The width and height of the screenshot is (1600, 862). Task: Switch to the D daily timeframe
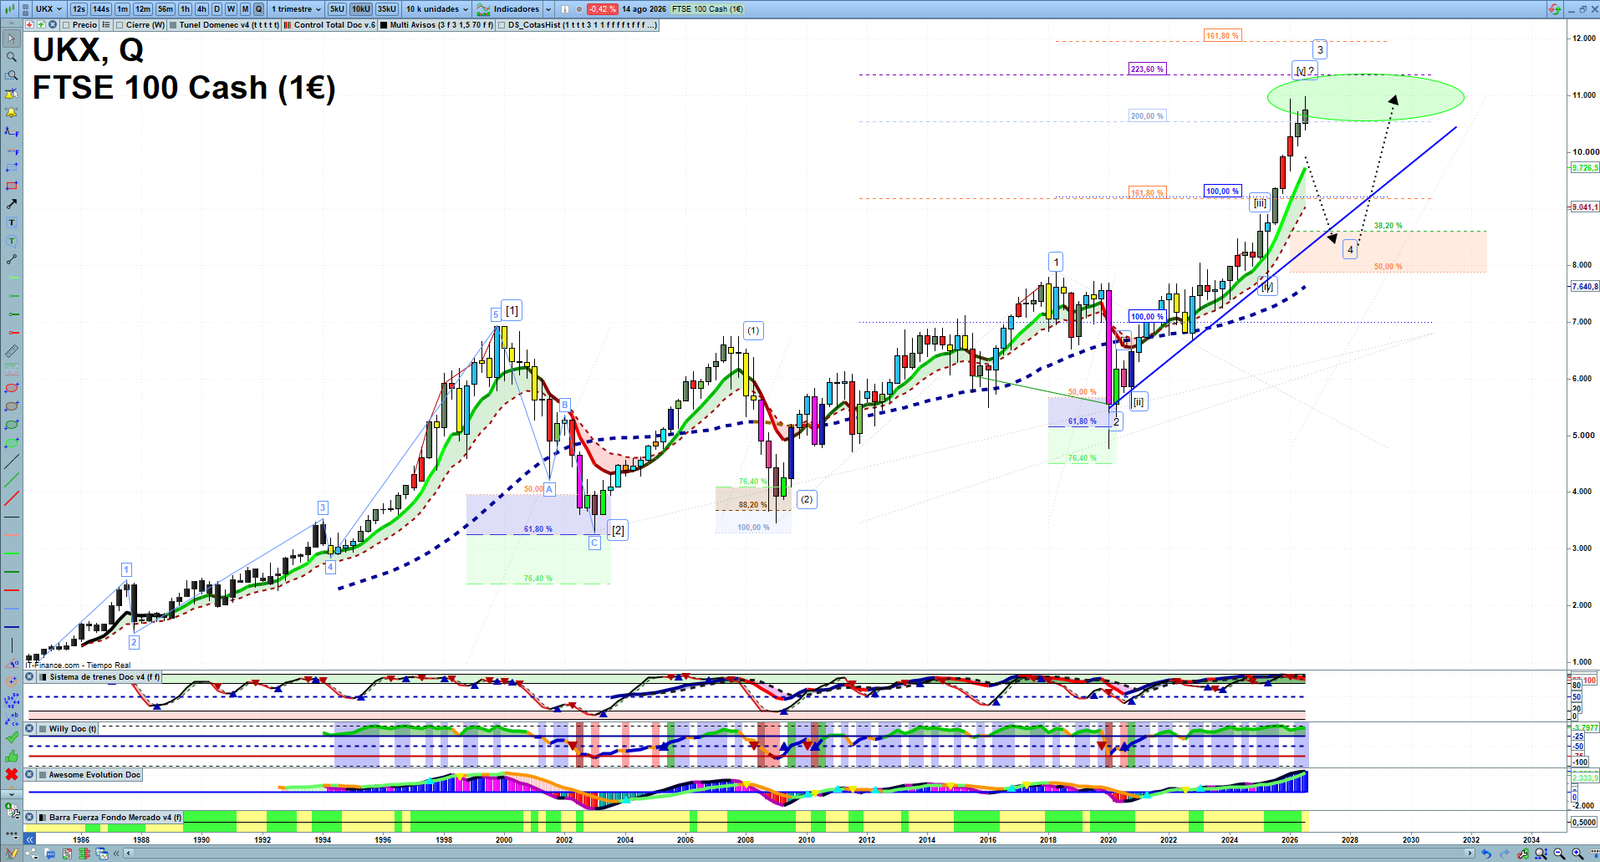point(217,9)
